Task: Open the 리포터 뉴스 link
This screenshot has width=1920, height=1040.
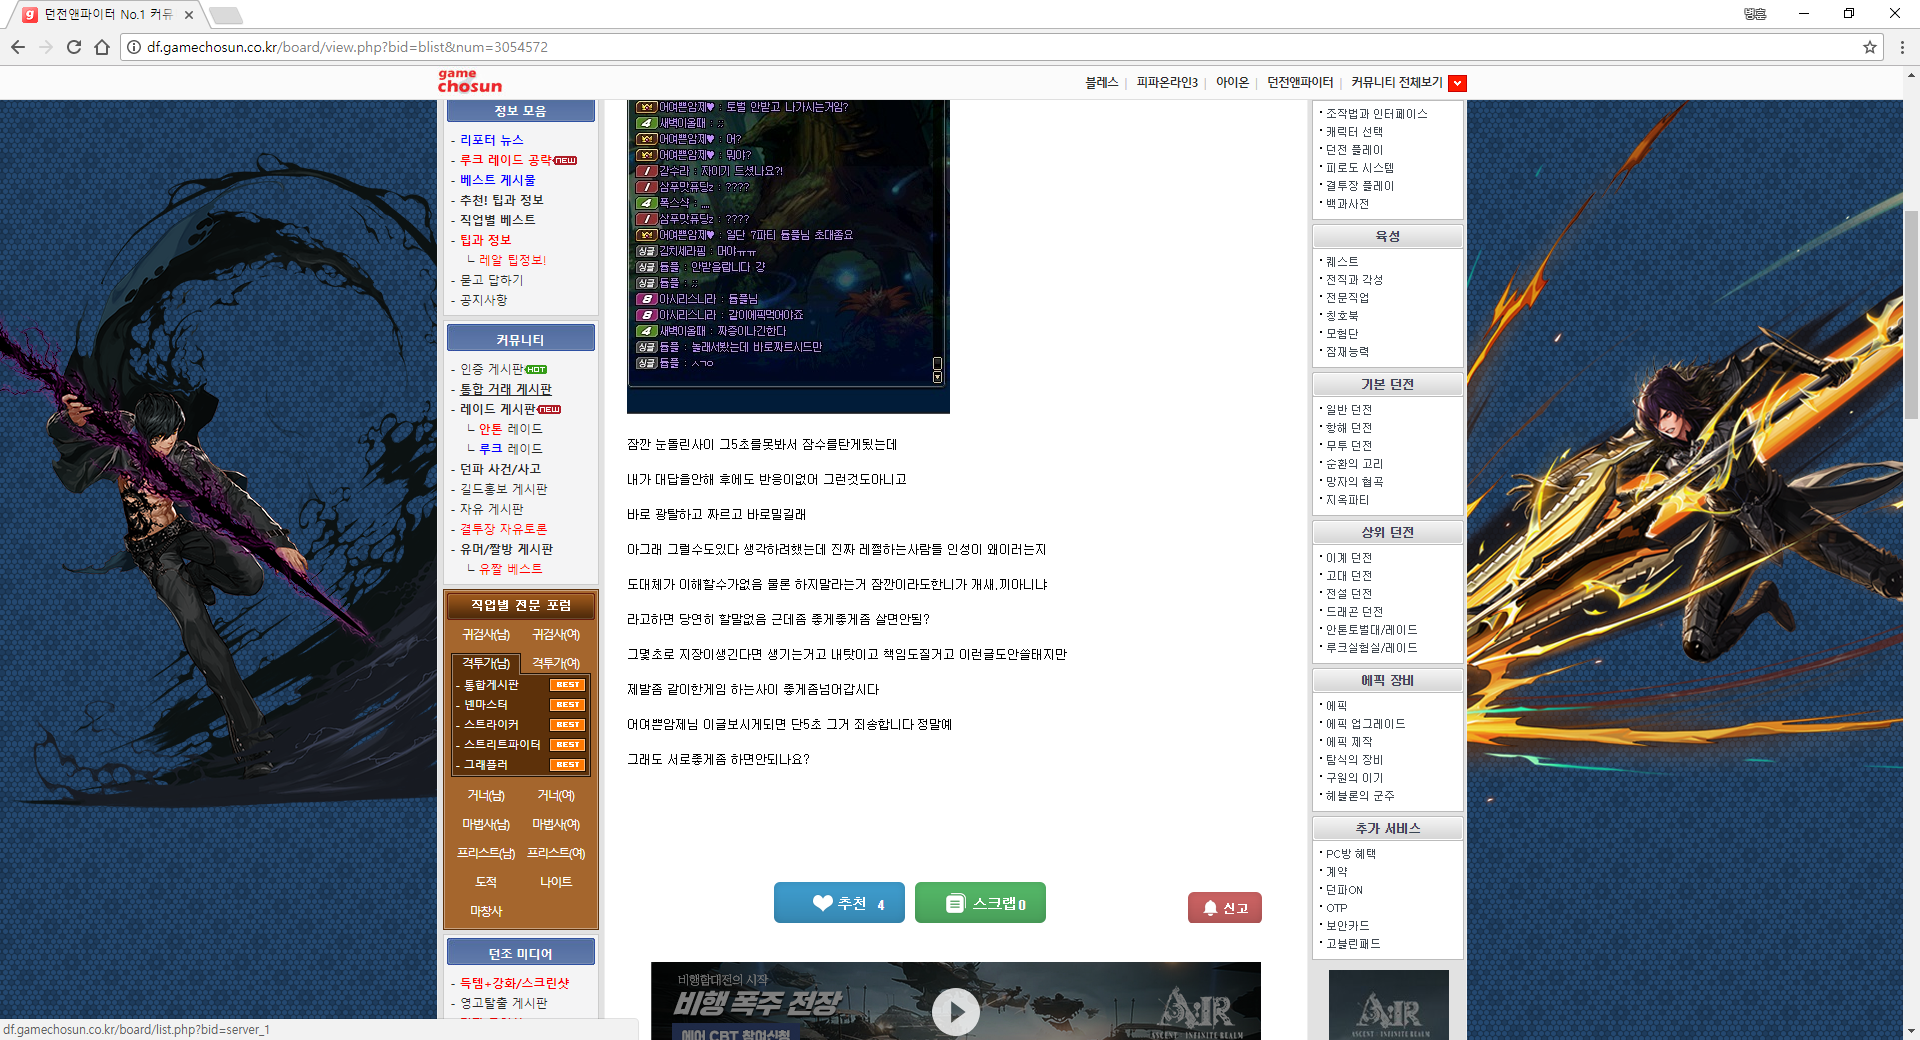Action: click(x=491, y=140)
